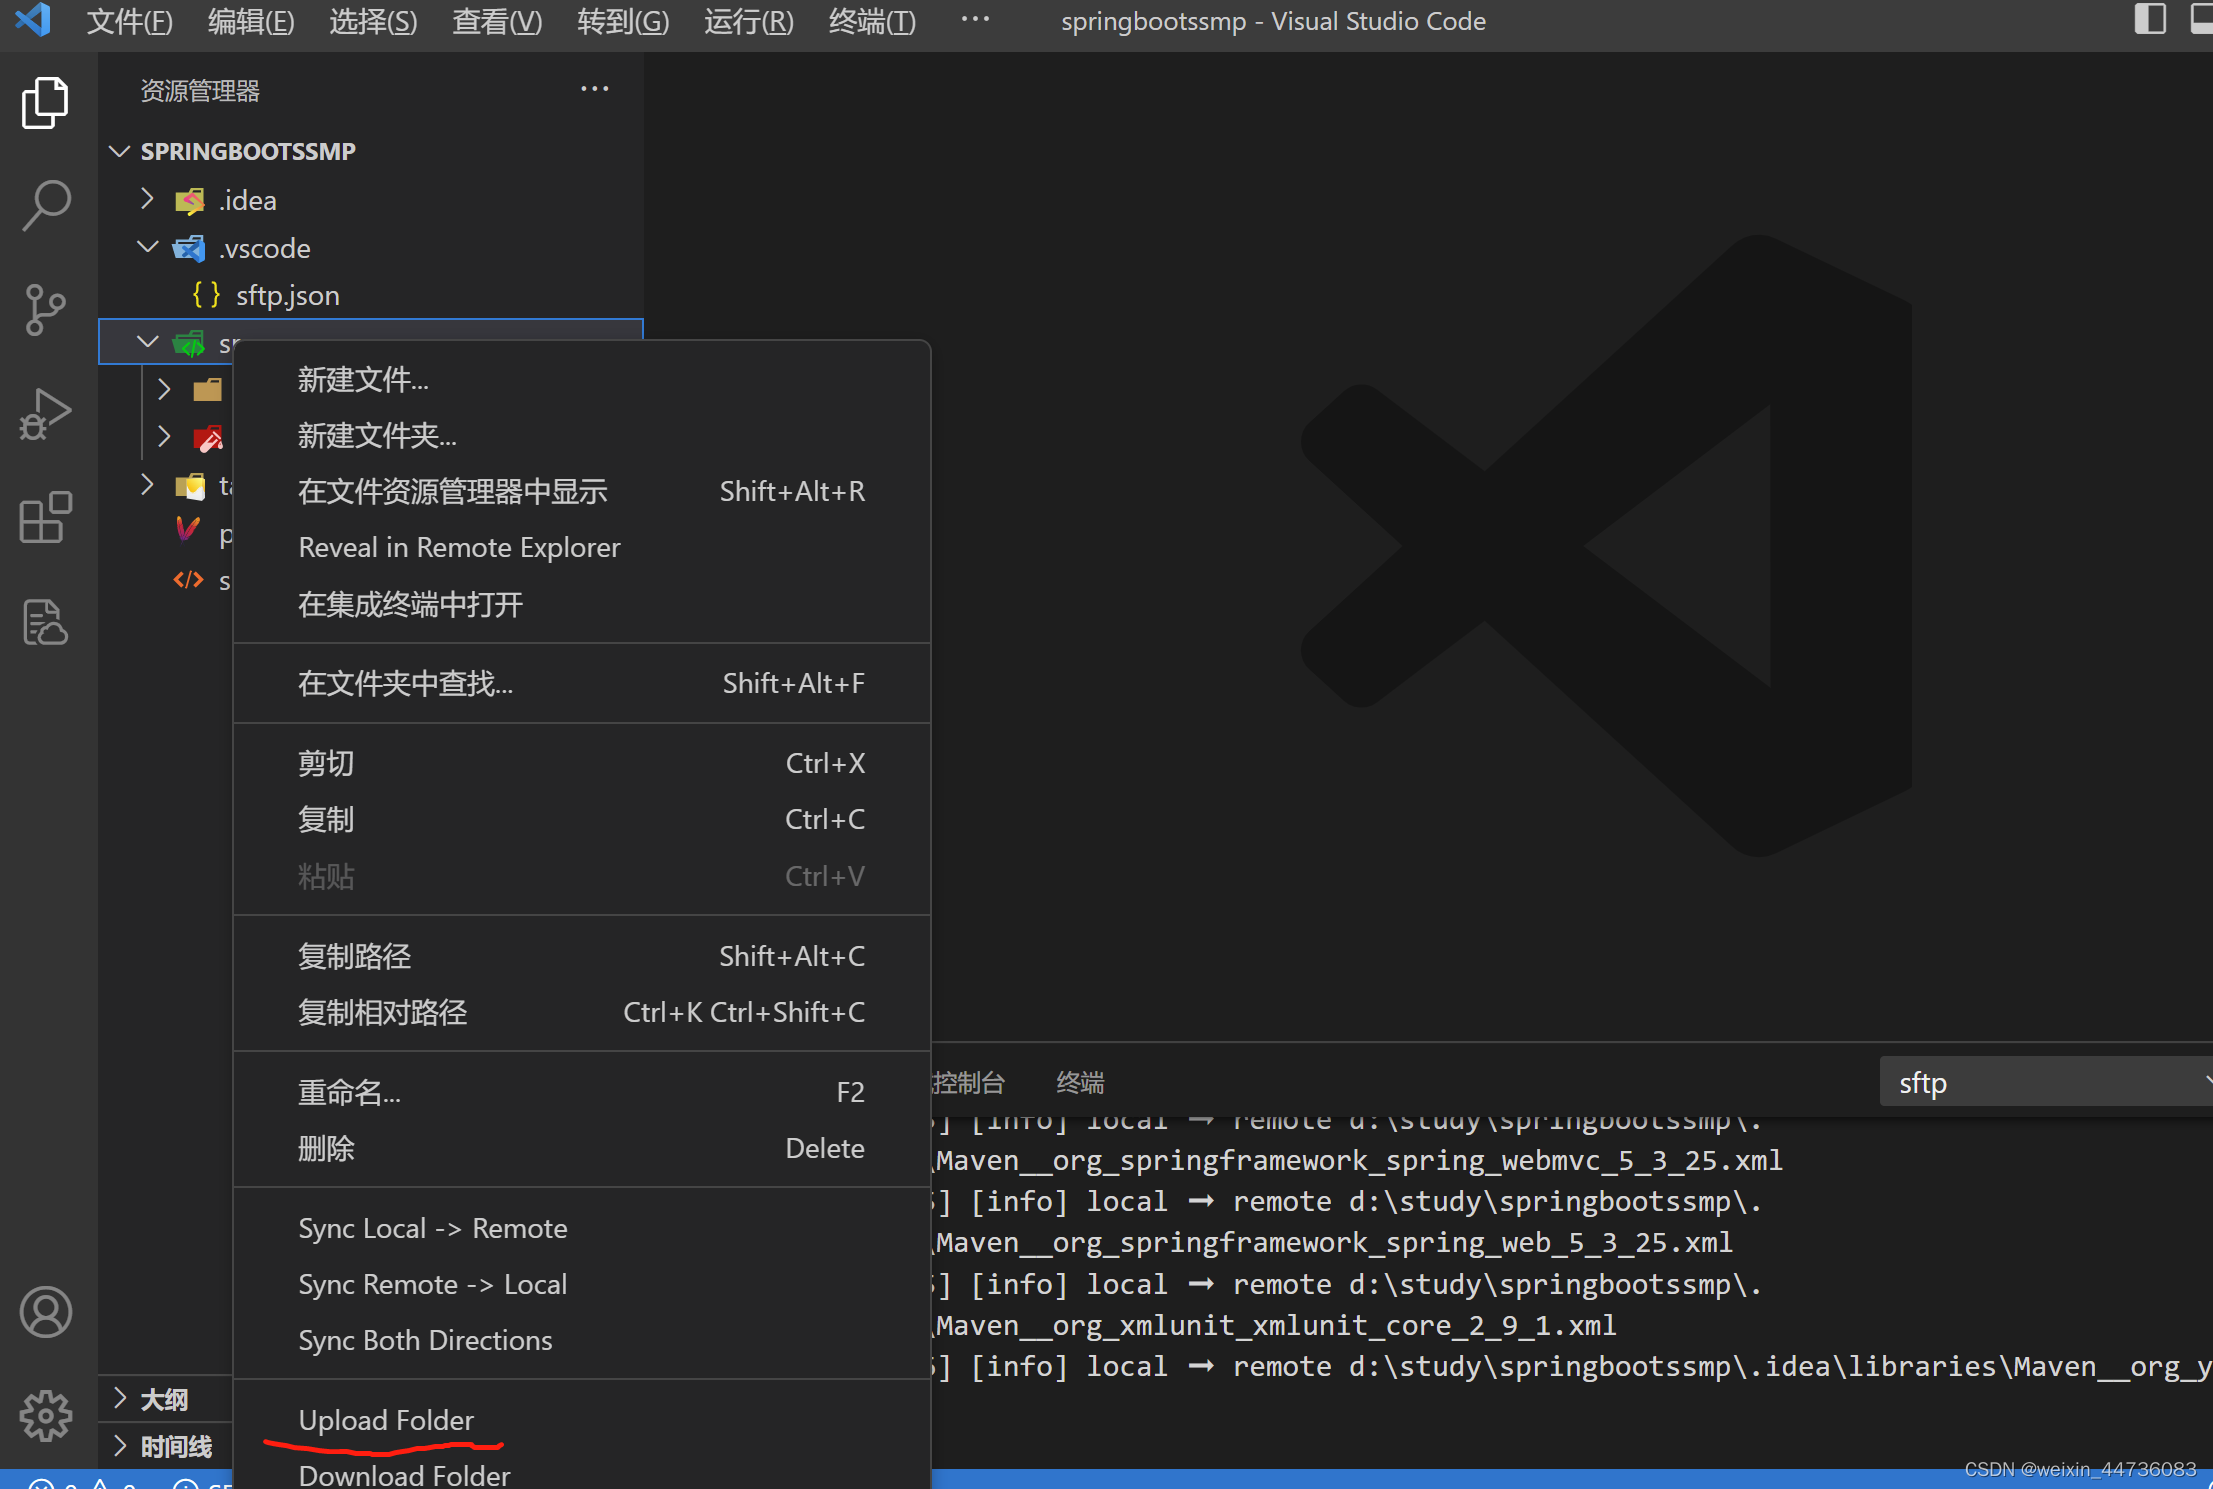Click the Accounts icon in the activity bar
Viewport: 2213px width, 1489px height.
tap(45, 1312)
